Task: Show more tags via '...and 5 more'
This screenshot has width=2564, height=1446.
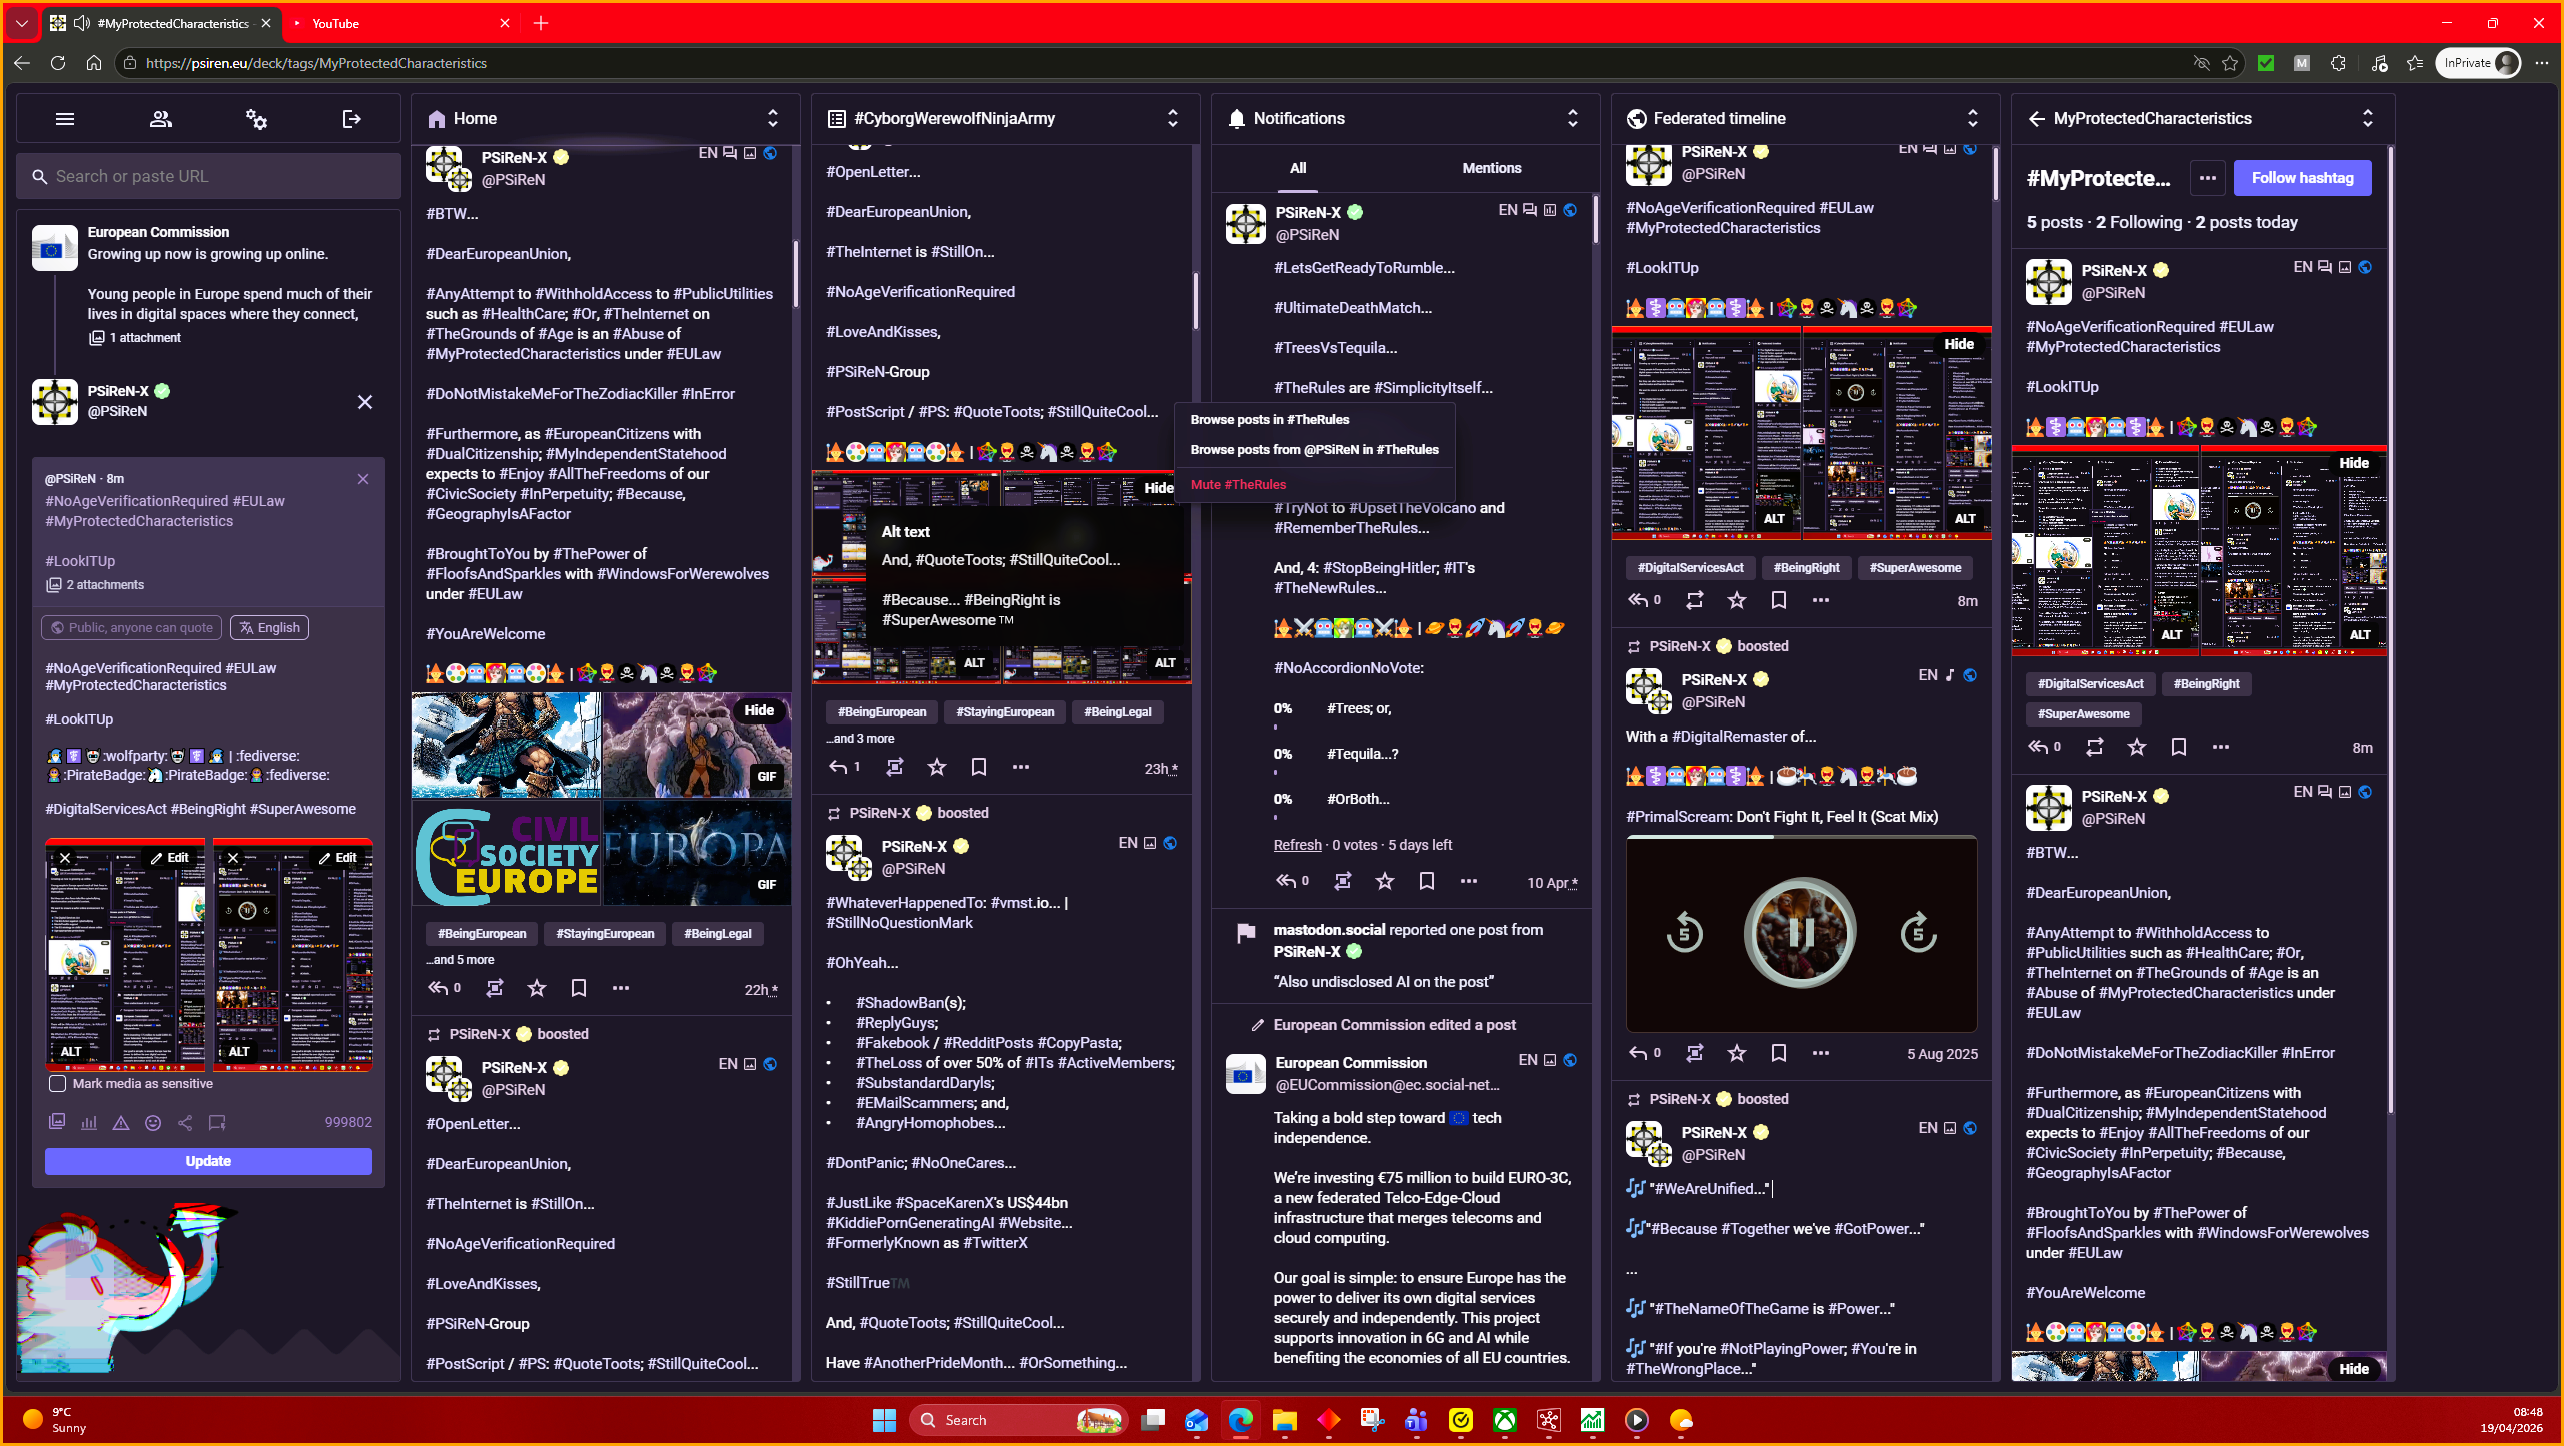Action: tap(461, 960)
